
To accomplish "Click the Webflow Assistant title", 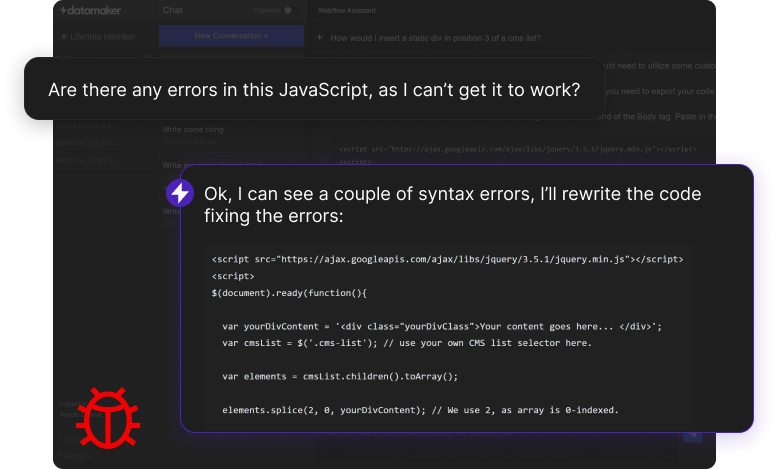I will point(347,10).
